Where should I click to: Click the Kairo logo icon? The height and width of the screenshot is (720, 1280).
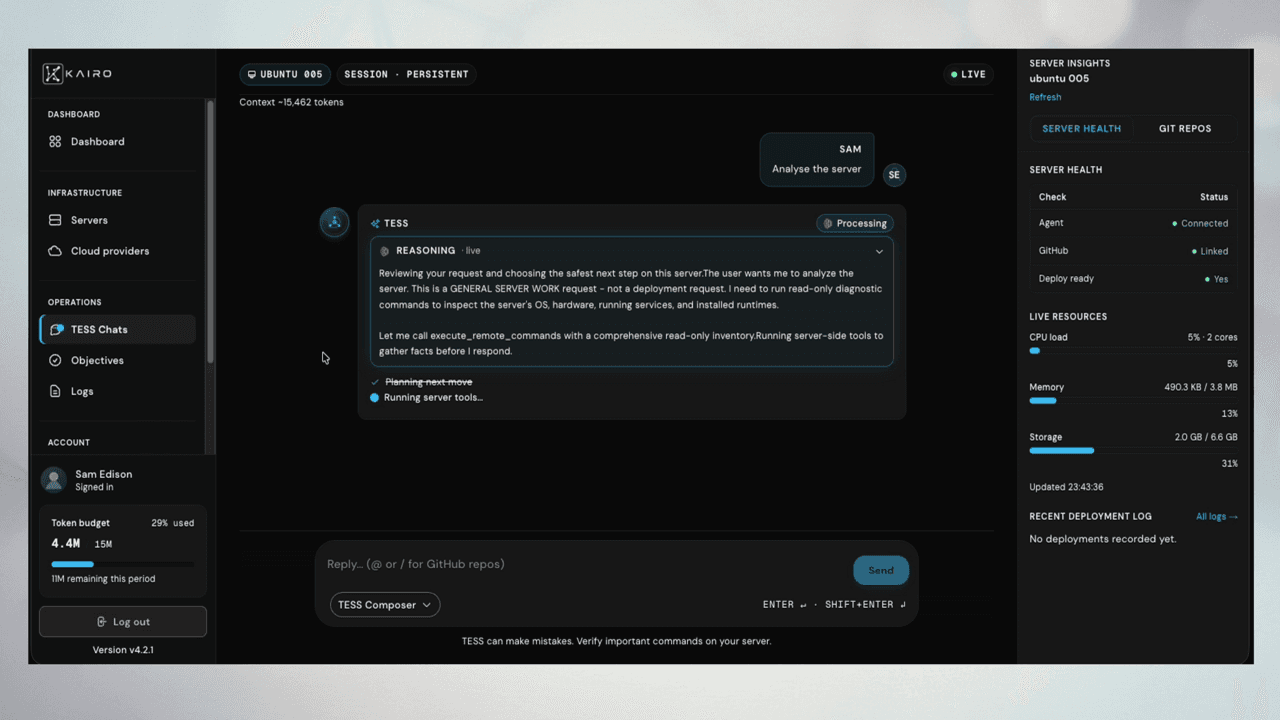(x=53, y=74)
